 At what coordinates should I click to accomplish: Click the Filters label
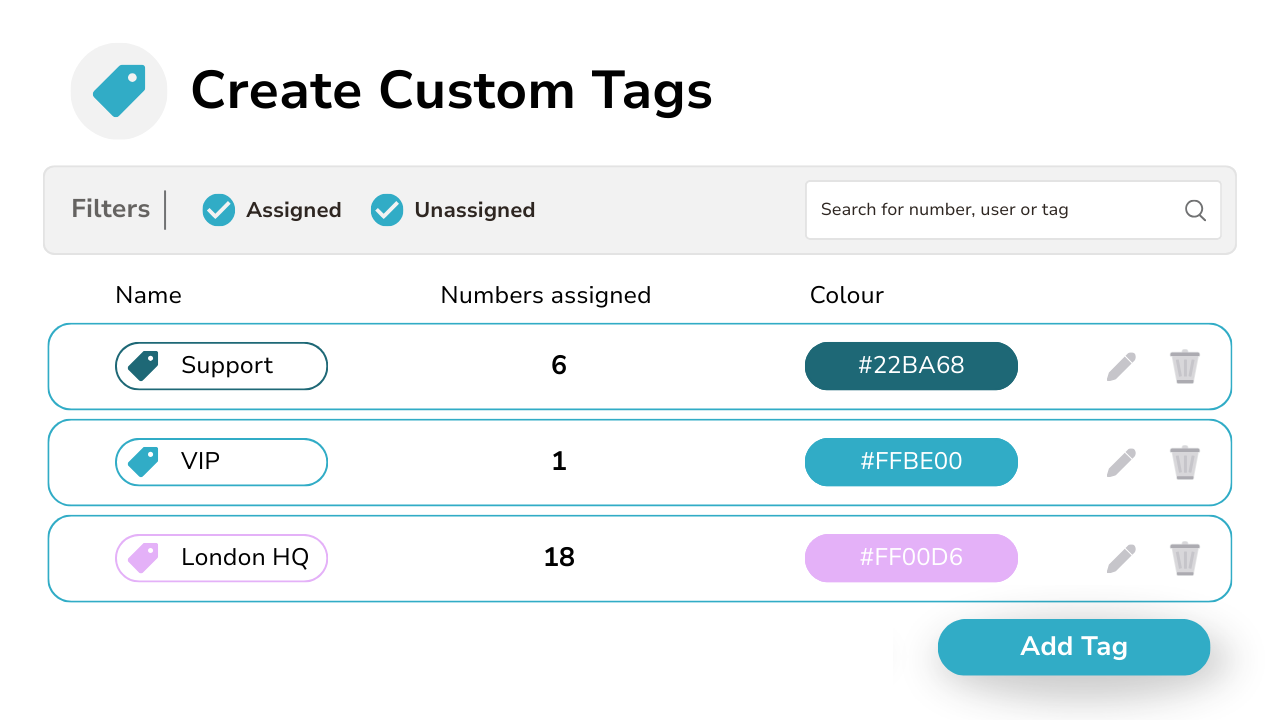point(110,209)
